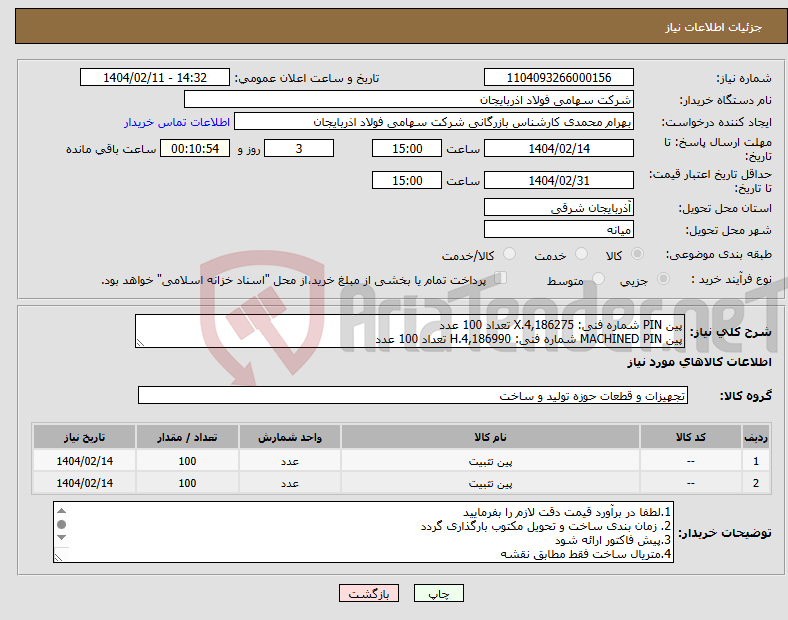Image resolution: width=788 pixels, height=620 pixels.
Task: Click the scroll-down arrow in buyer notes
Action: (61, 538)
